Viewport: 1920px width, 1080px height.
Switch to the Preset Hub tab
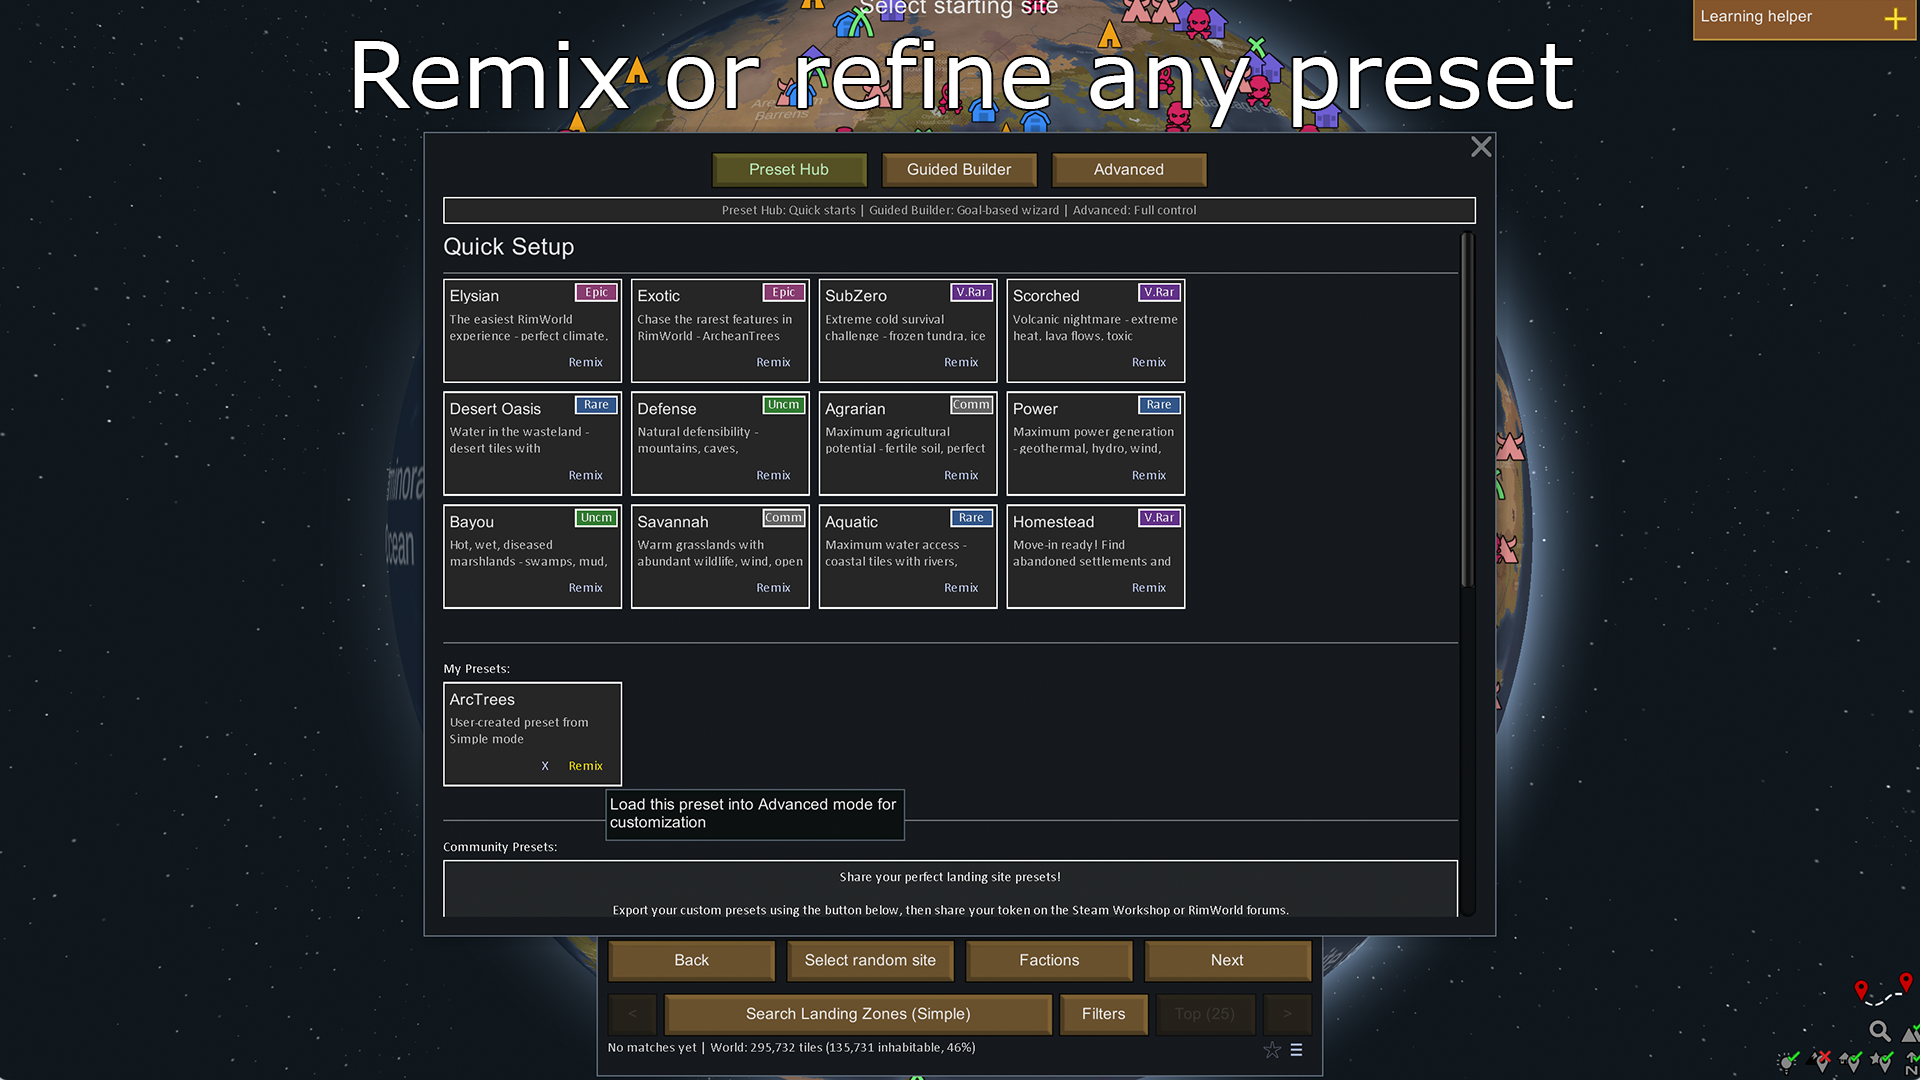click(789, 170)
